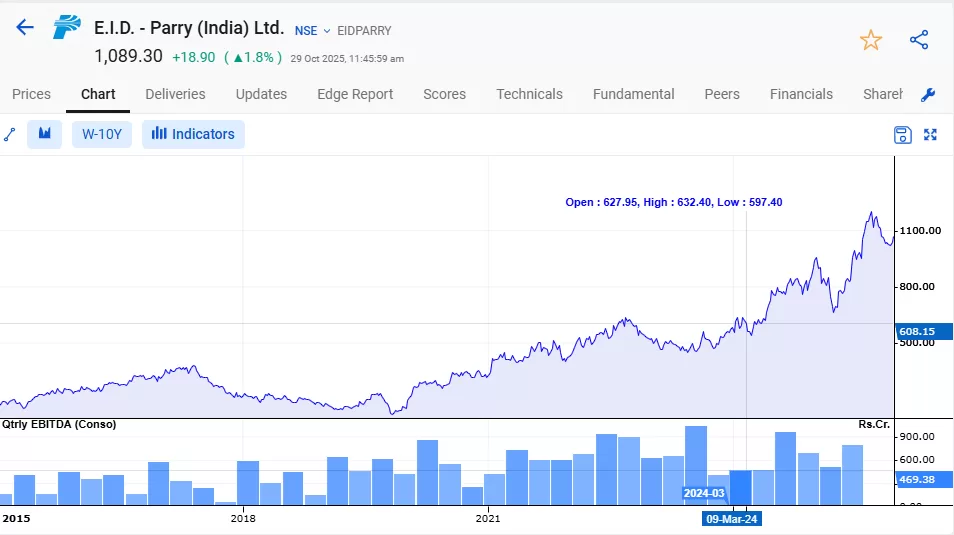This screenshot has height=535, width=954.
Task: Open the Financials tab
Action: pyautogui.click(x=801, y=94)
